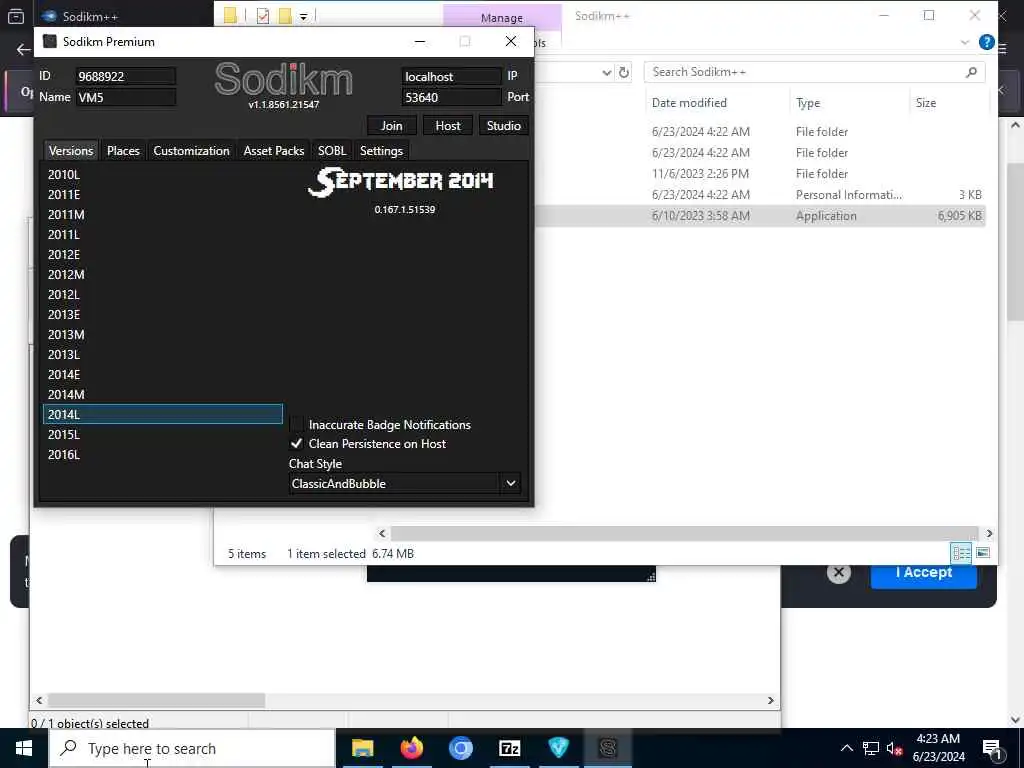Edit the Name field VM5

[125, 97]
